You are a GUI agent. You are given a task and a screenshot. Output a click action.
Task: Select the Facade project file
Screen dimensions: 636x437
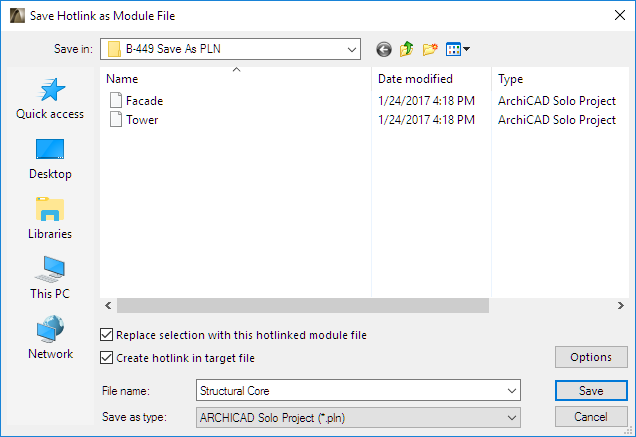click(x=144, y=101)
